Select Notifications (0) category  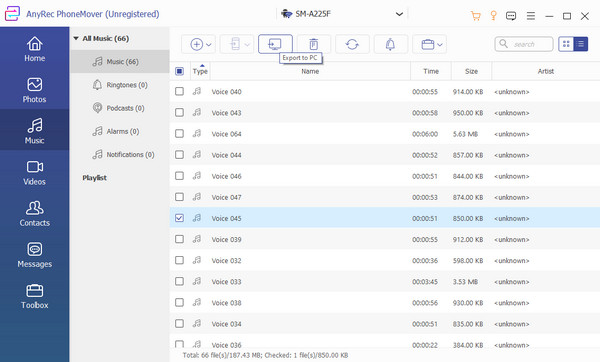(x=120, y=155)
